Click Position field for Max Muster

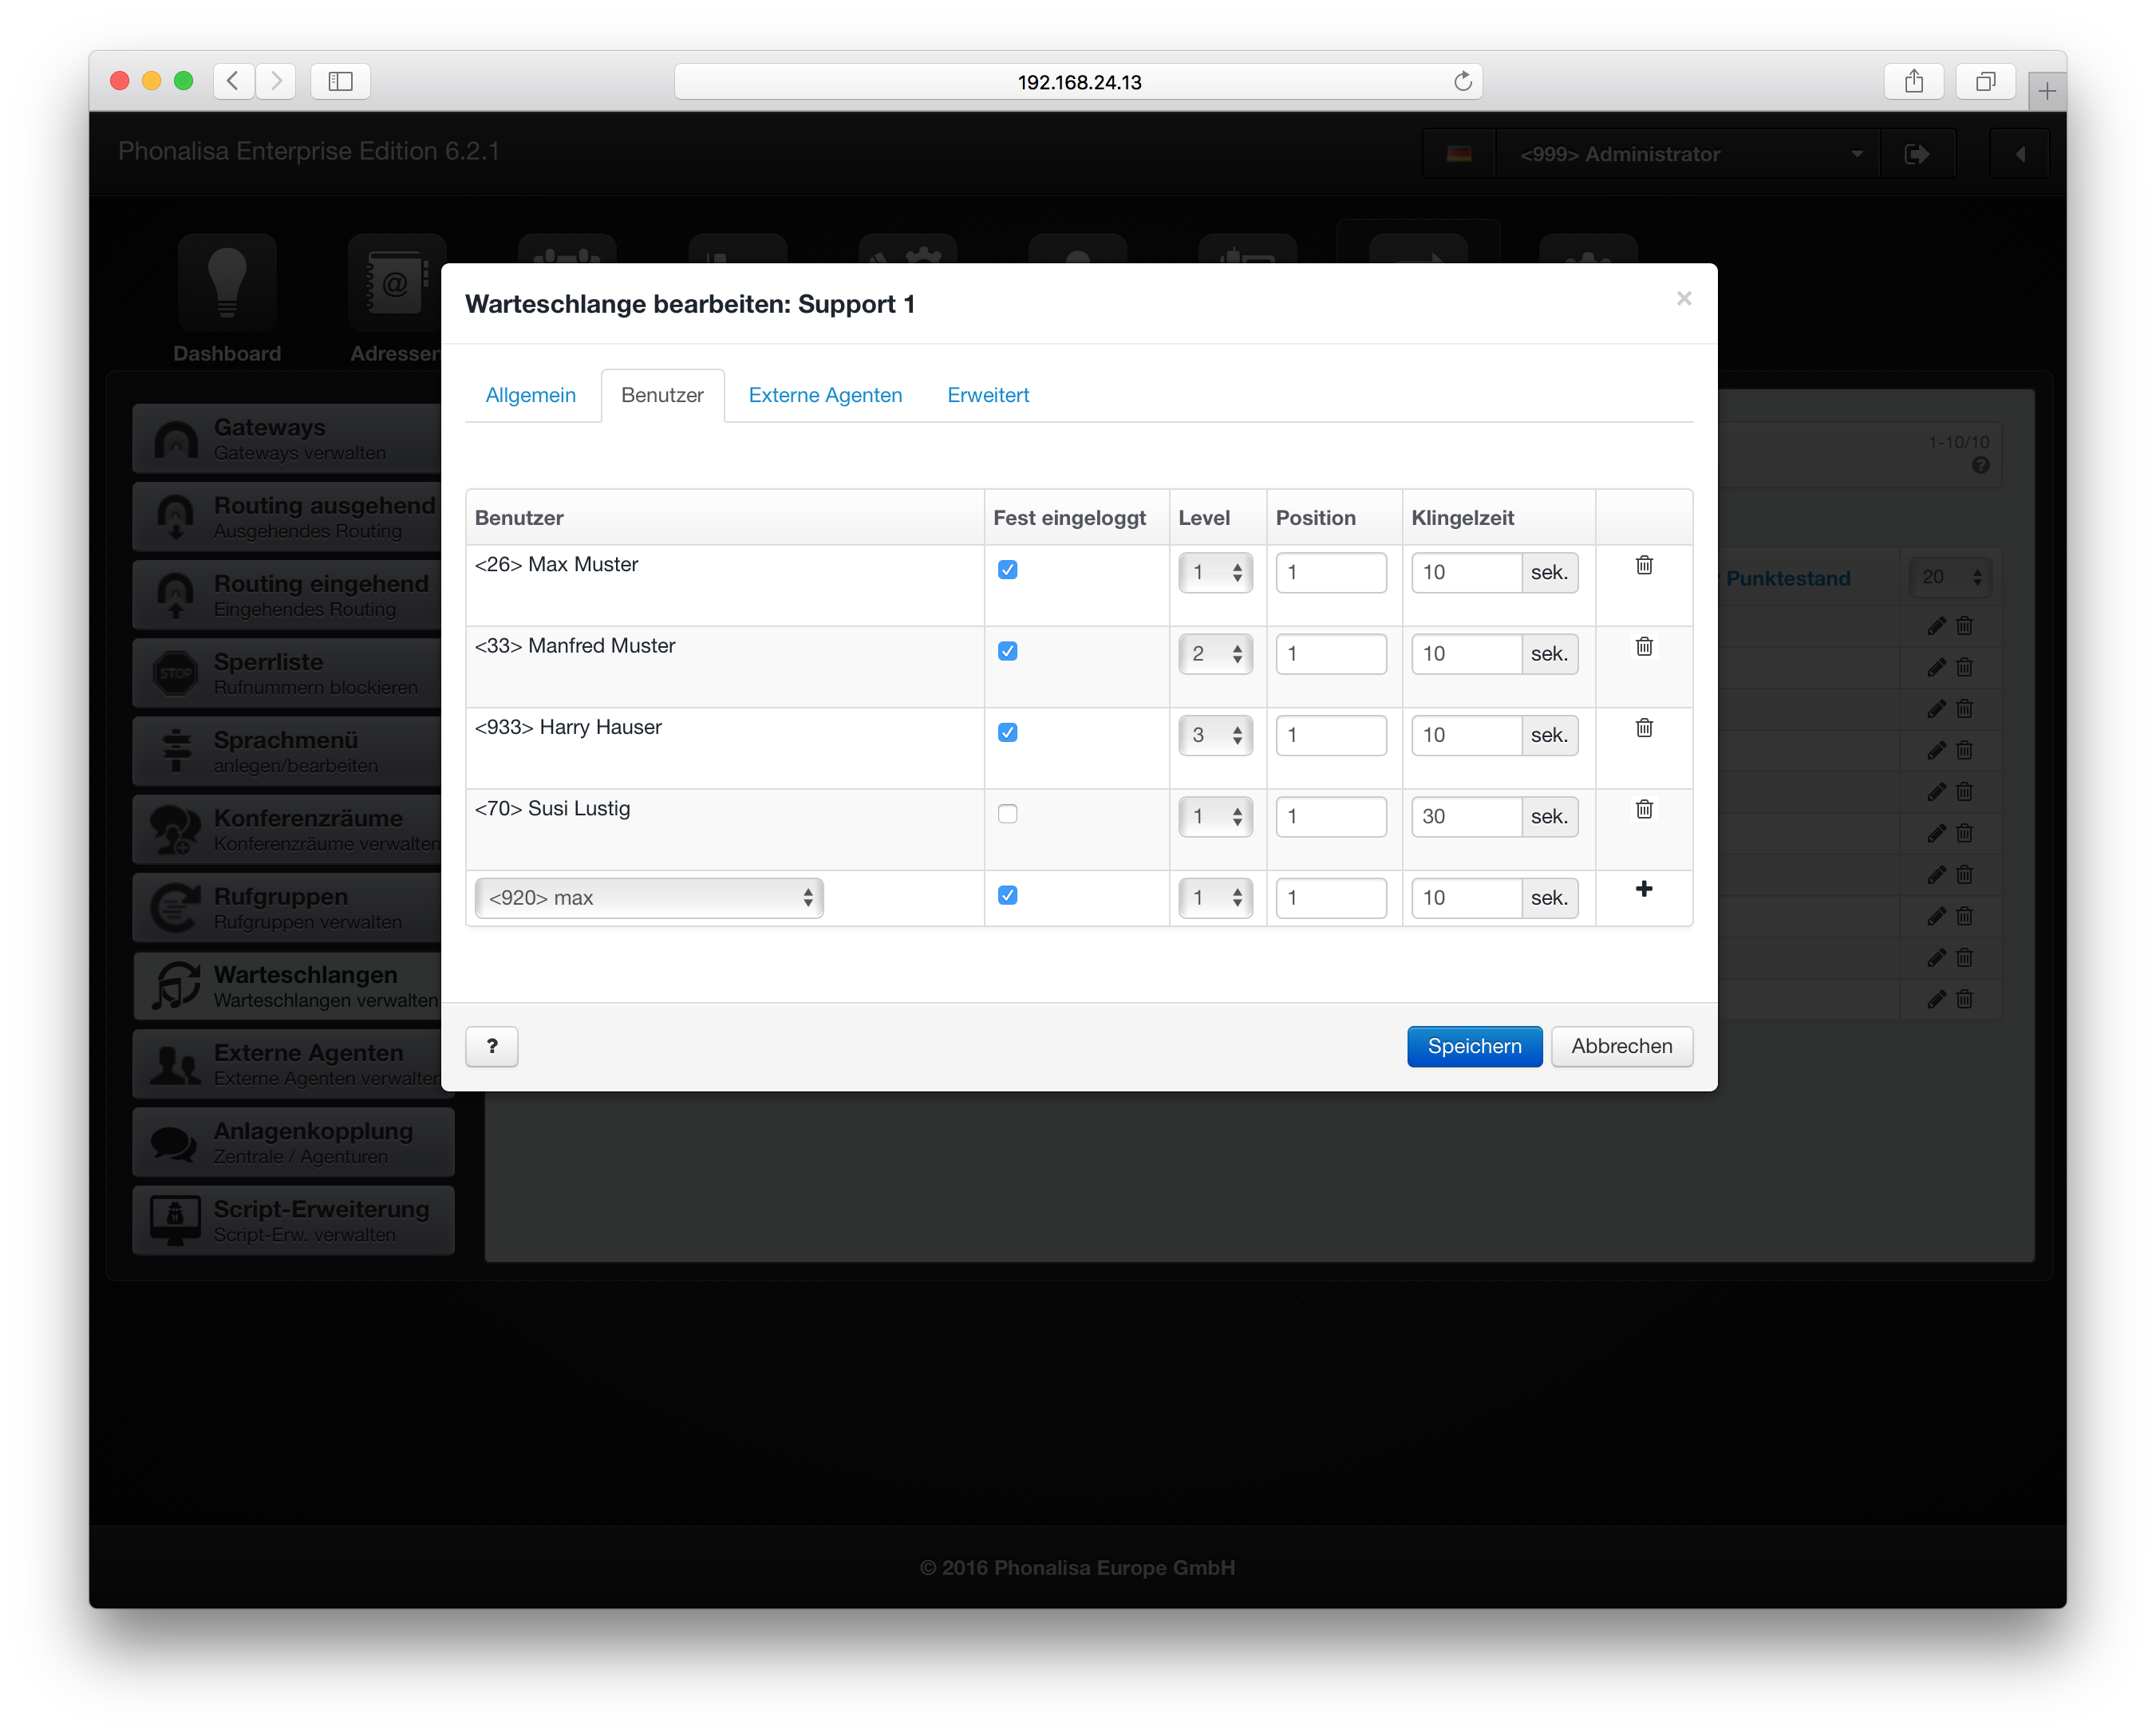tap(1331, 572)
